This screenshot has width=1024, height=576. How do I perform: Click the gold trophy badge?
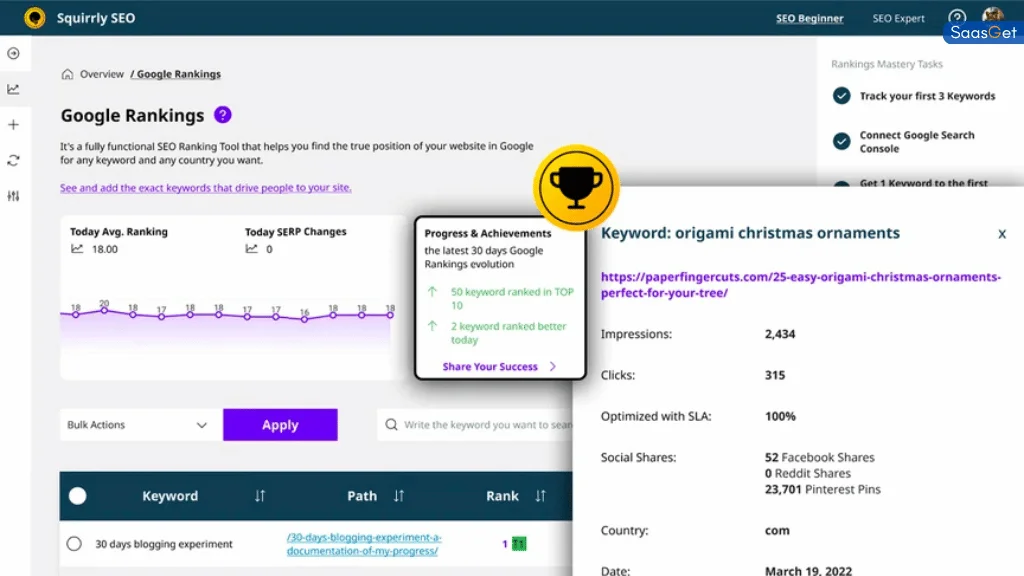(576, 187)
